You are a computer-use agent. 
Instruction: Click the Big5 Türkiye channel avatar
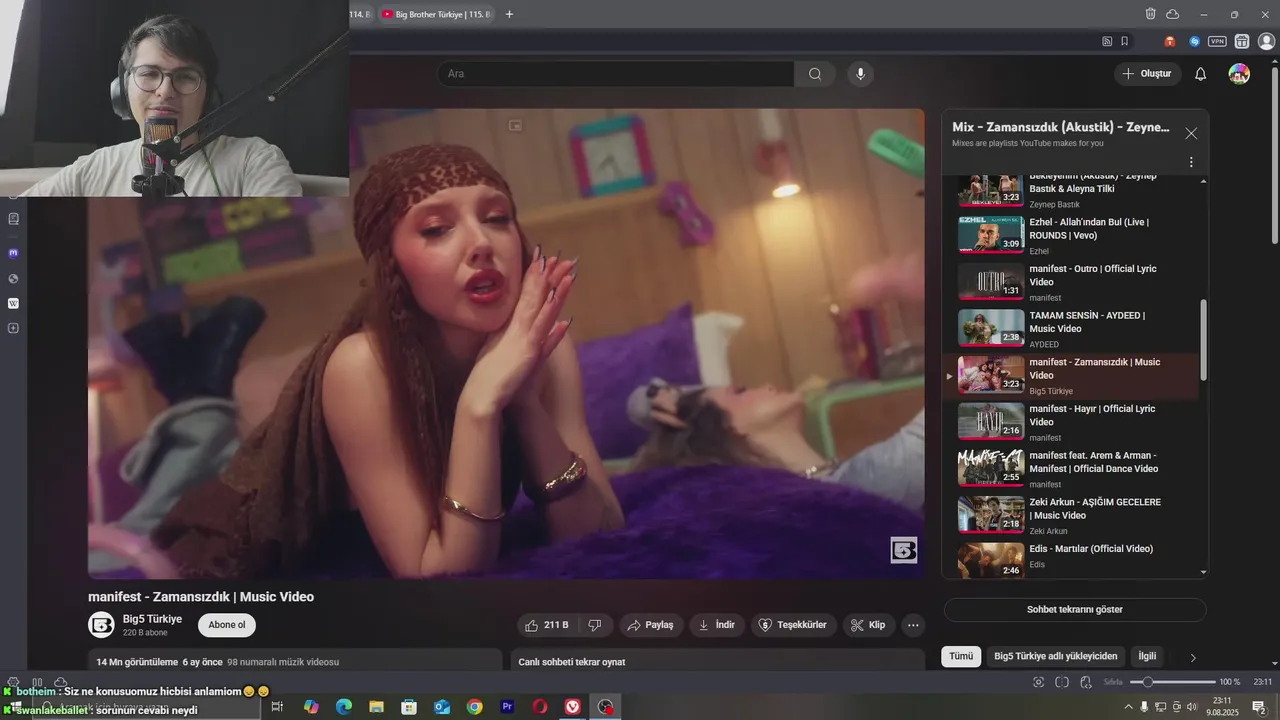tap(102, 625)
